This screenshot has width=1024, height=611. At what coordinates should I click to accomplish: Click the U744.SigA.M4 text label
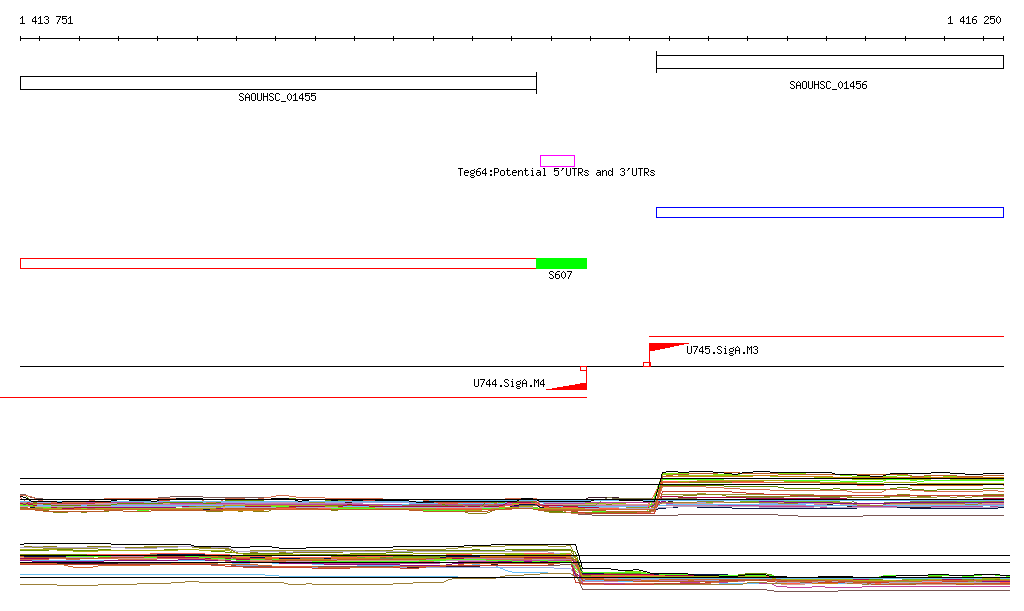tap(509, 383)
